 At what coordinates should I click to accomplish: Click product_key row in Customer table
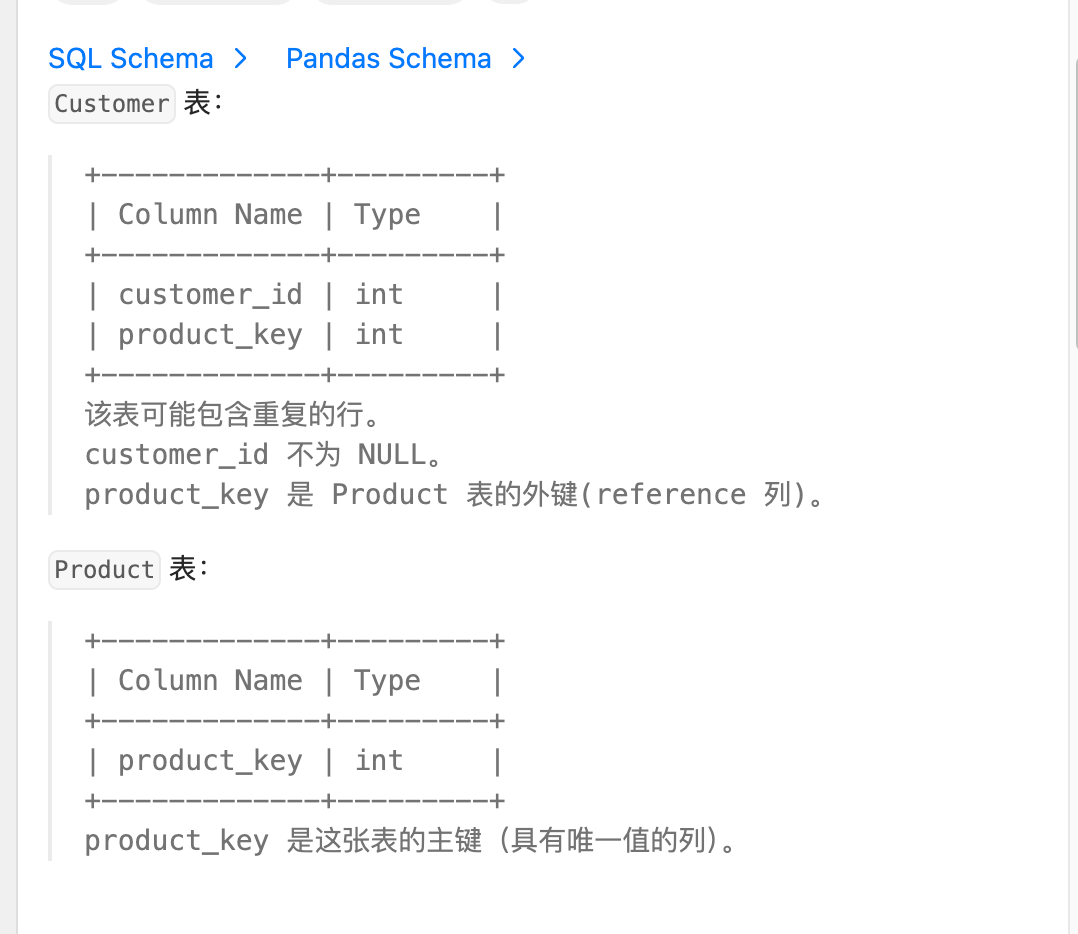[x=210, y=335]
